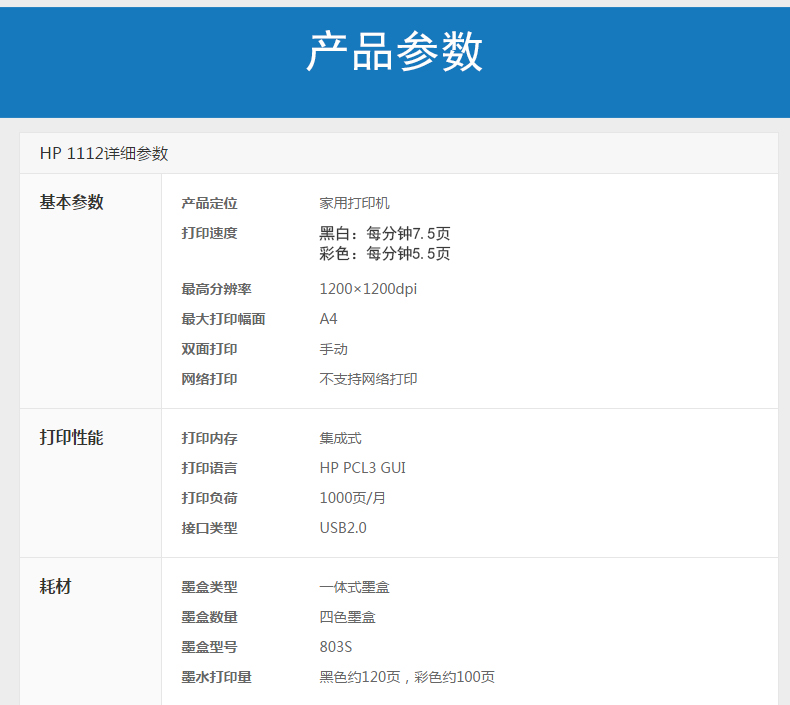Click the 双面打印 label

click(x=209, y=349)
